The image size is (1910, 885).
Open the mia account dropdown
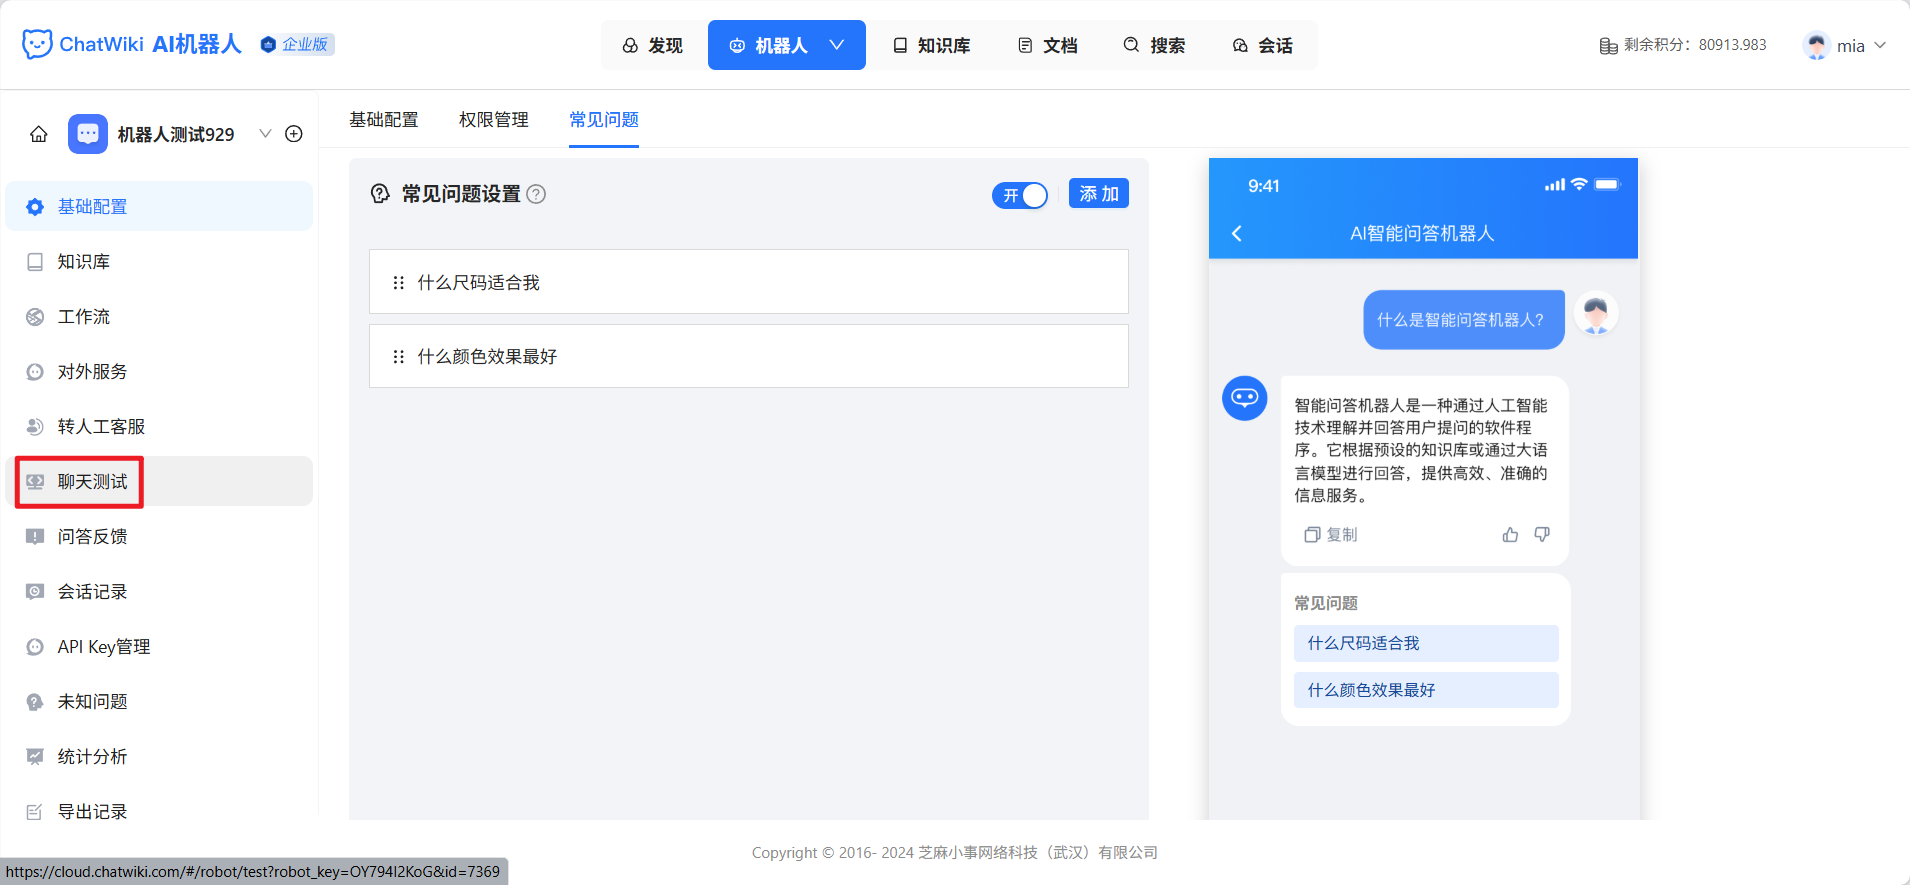[1880, 45]
